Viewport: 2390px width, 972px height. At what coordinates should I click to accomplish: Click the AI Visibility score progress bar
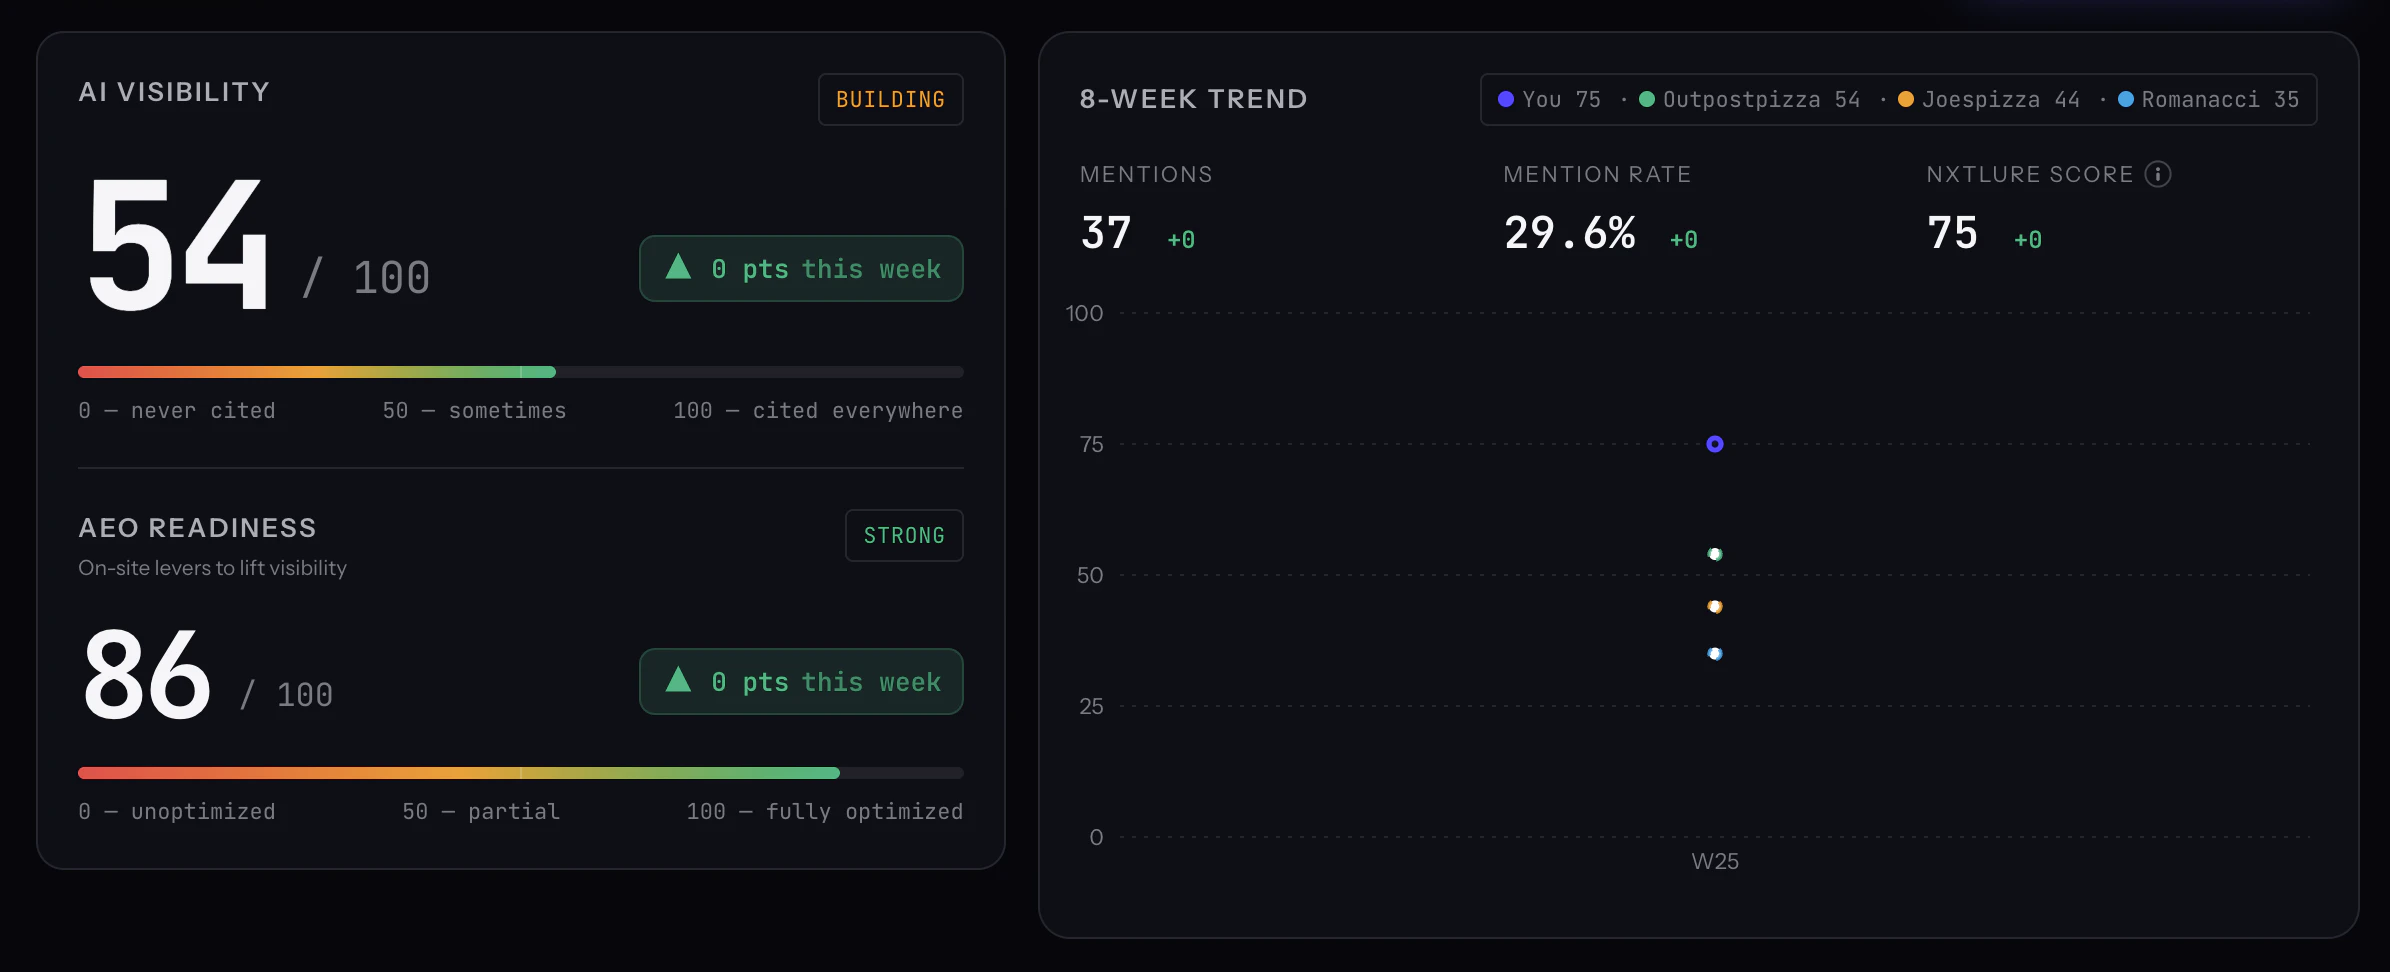point(521,372)
